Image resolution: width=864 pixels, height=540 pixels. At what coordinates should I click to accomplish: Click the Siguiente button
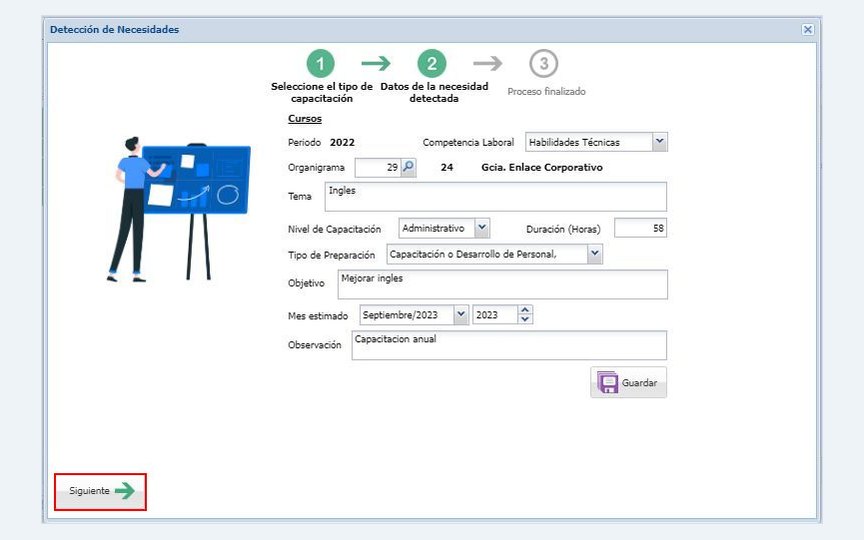[100, 491]
